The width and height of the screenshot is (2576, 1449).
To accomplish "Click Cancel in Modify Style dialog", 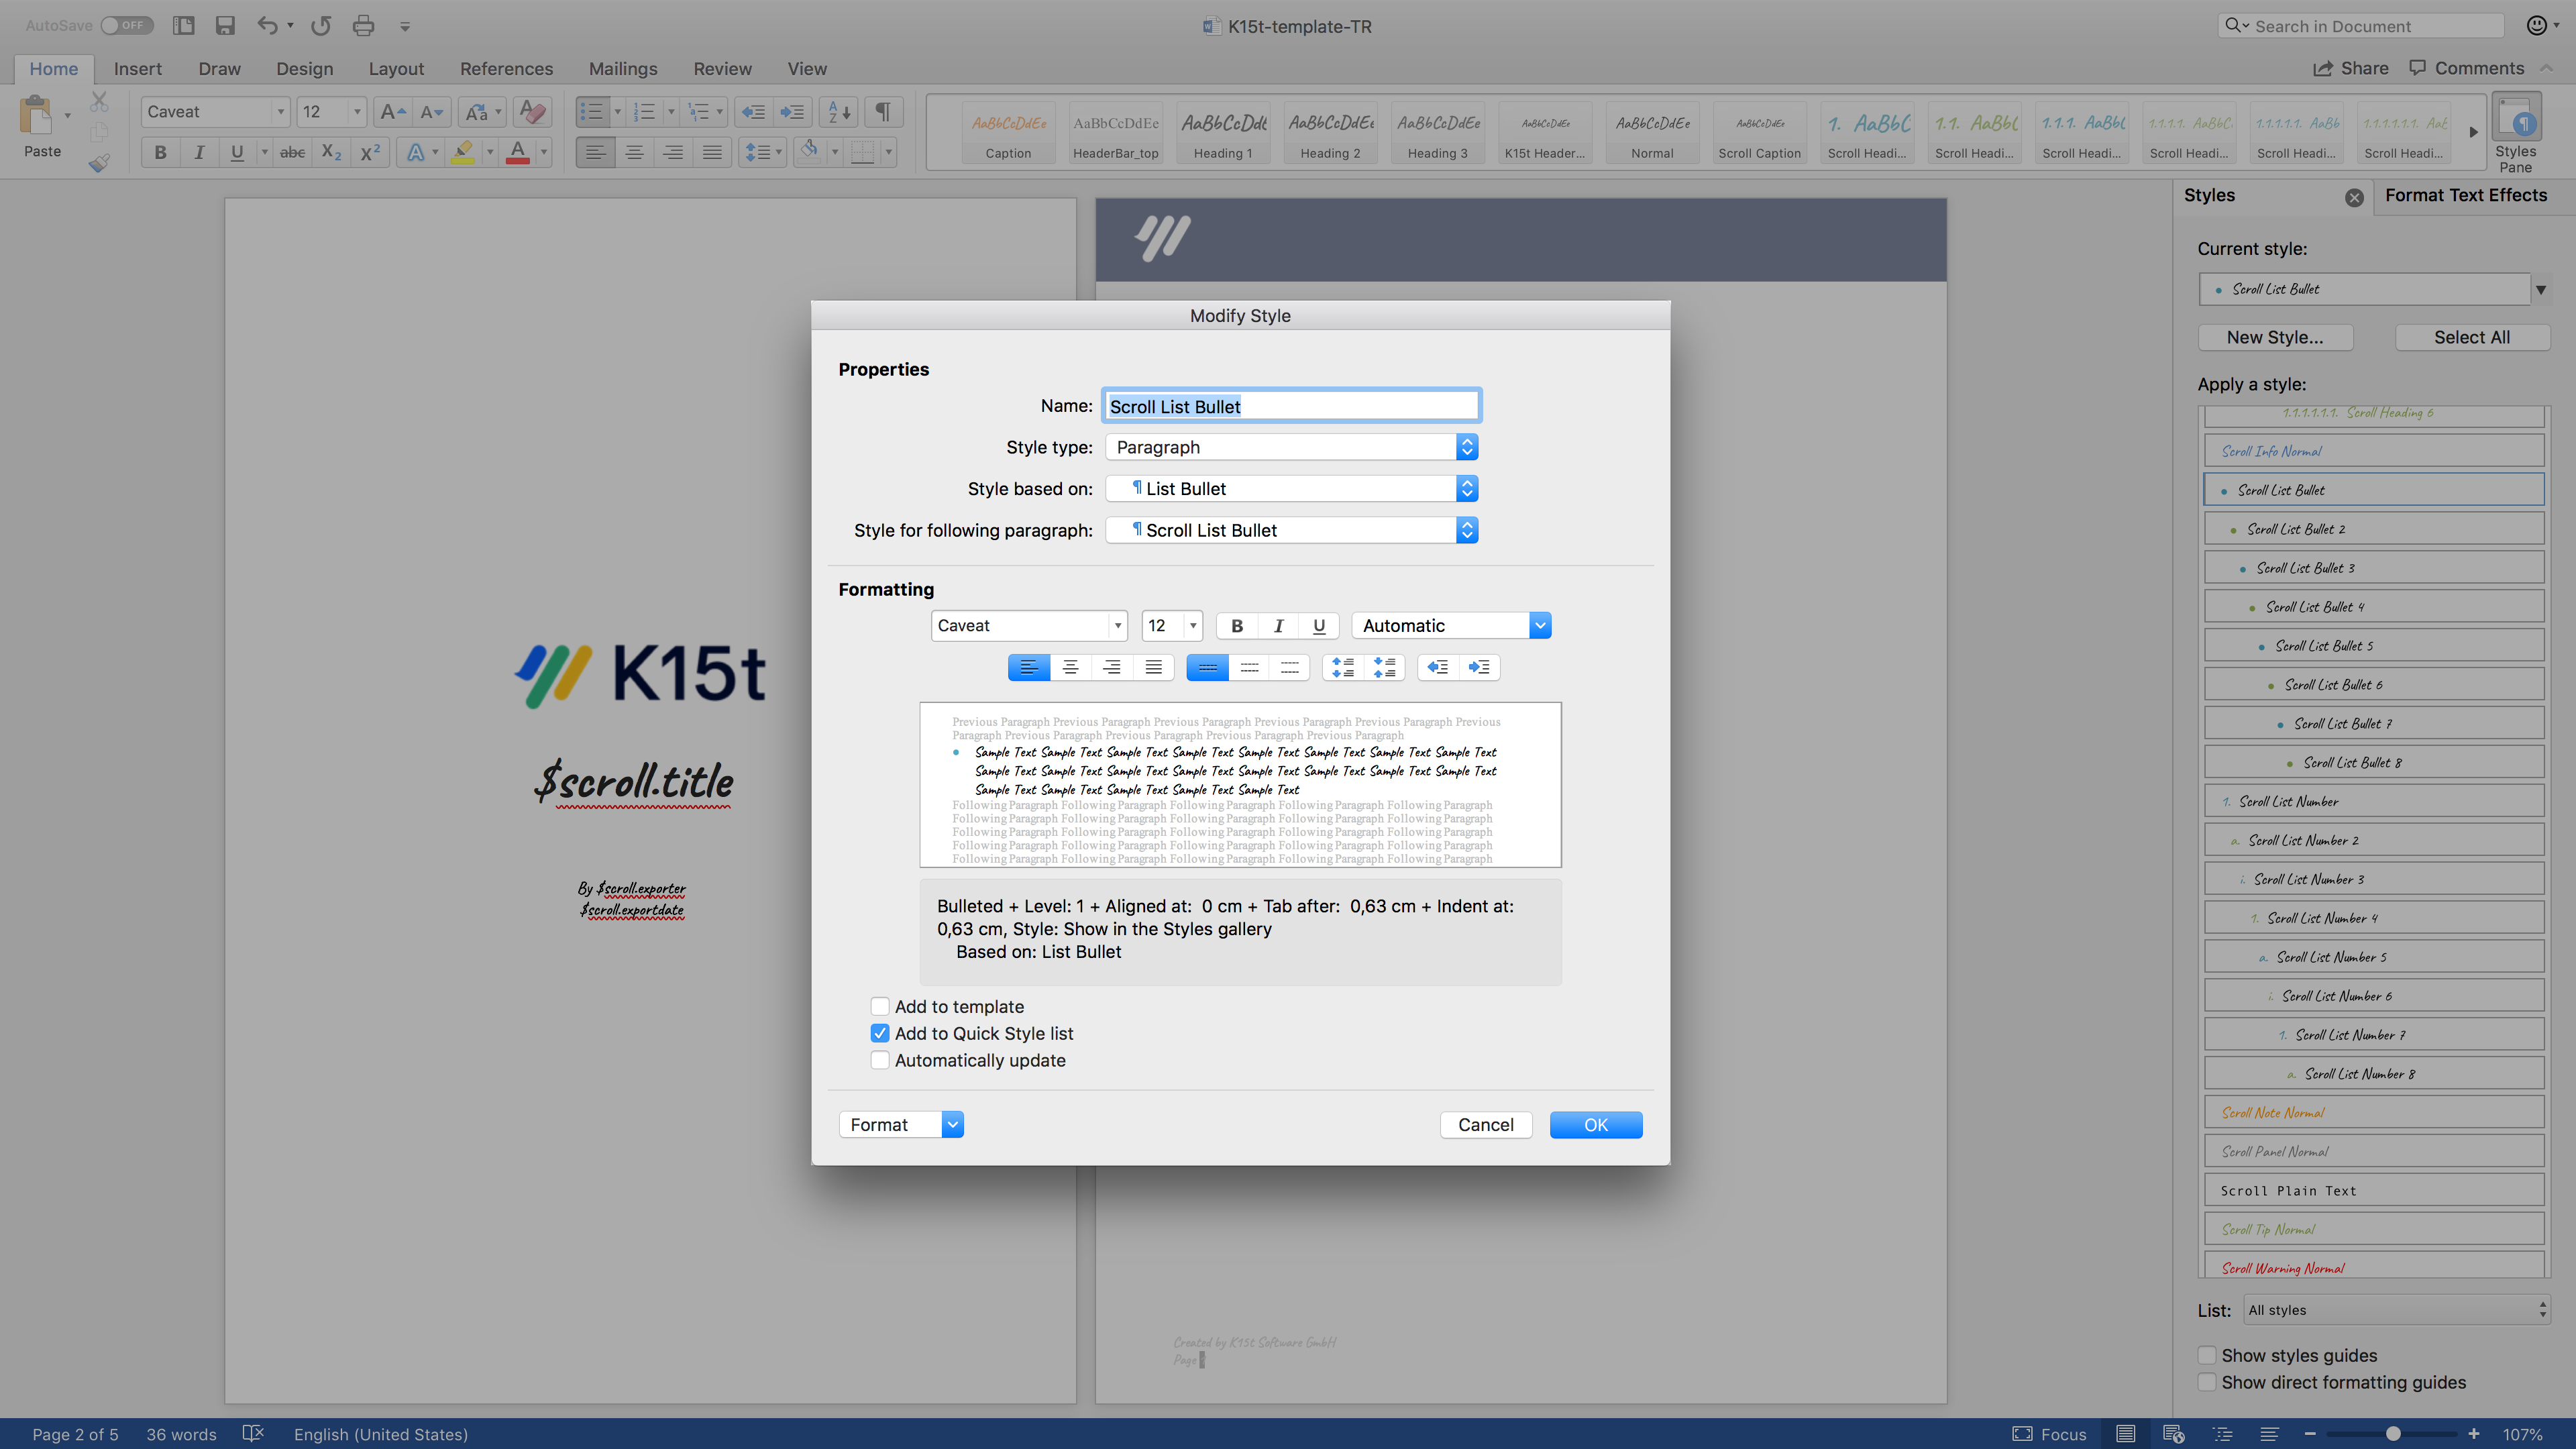I will [1485, 1125].
